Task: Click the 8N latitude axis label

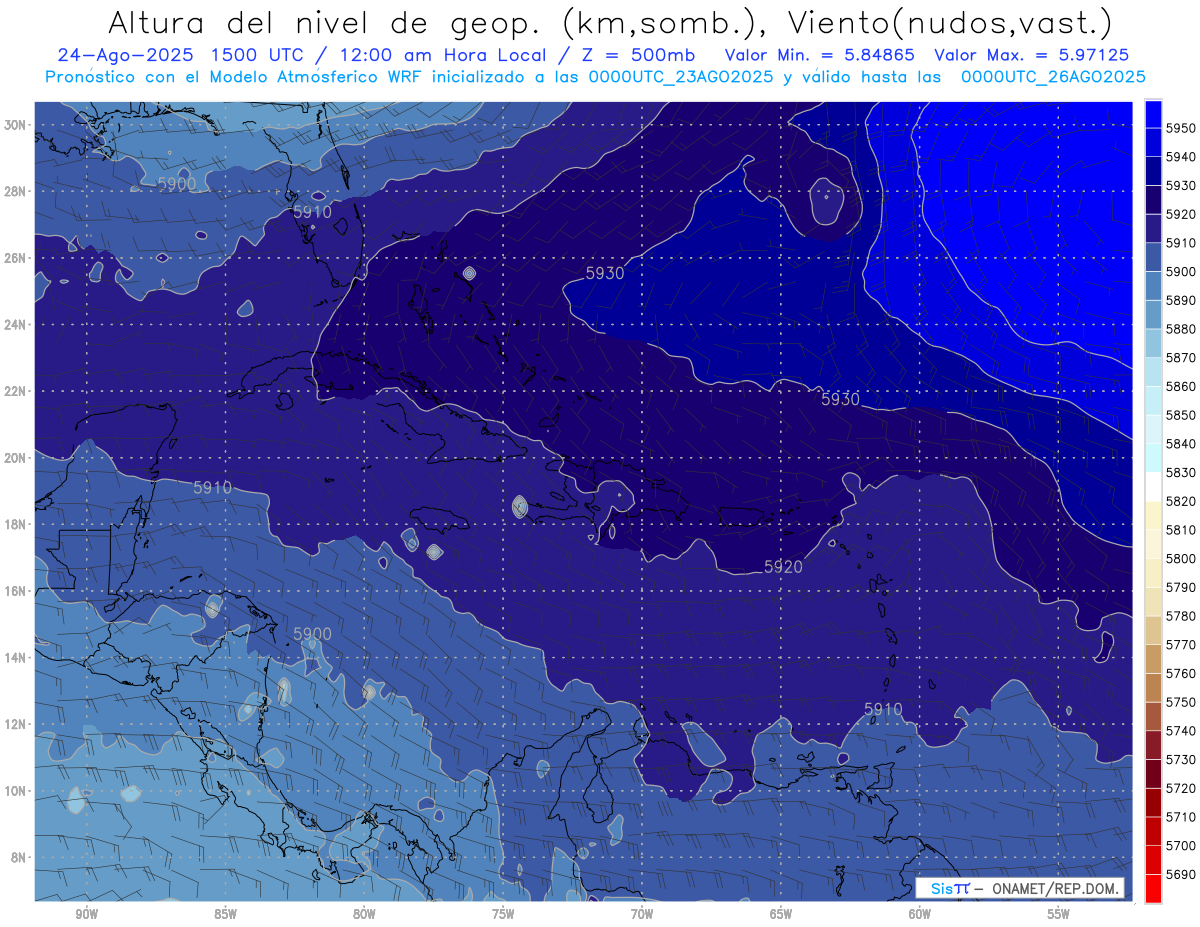Action: [18, 858]
